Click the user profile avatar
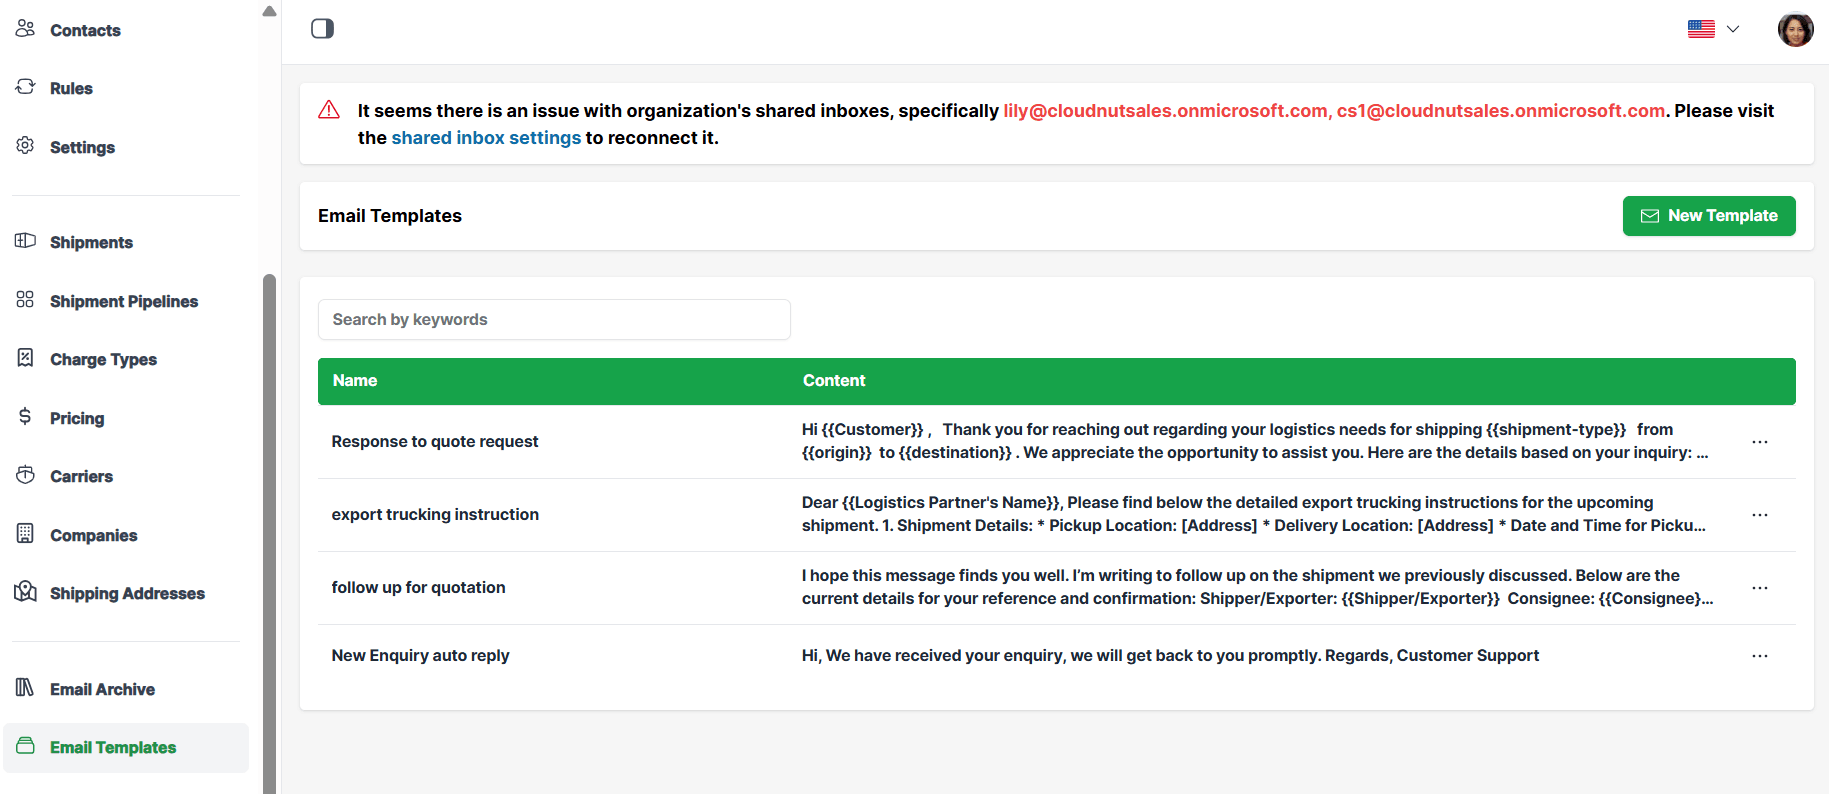 [1795, 29]
